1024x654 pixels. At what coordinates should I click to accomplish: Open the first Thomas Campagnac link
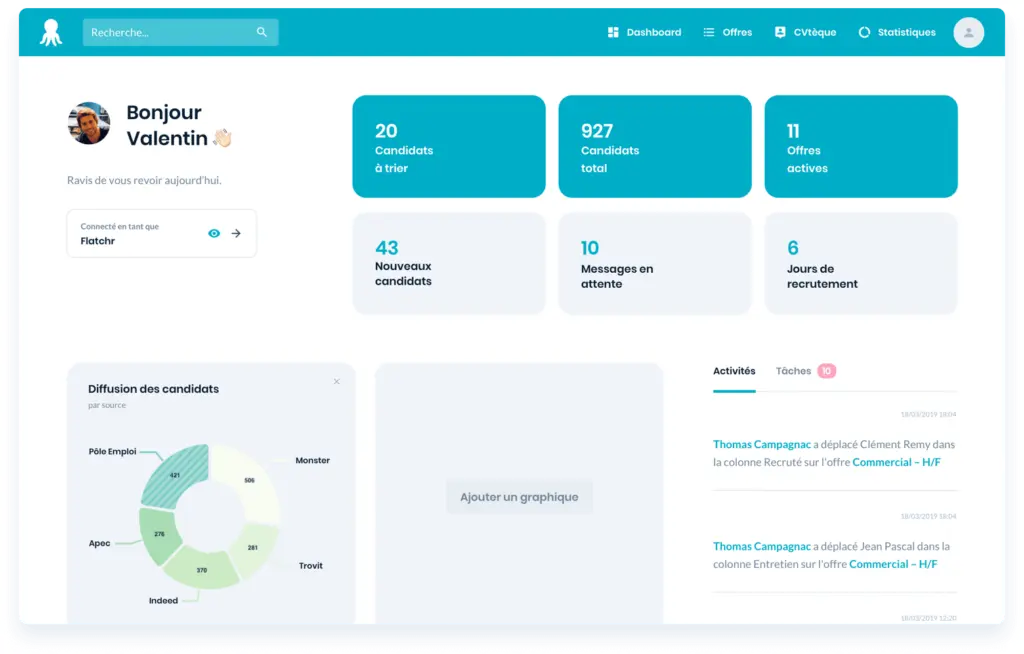click(761, 444)
